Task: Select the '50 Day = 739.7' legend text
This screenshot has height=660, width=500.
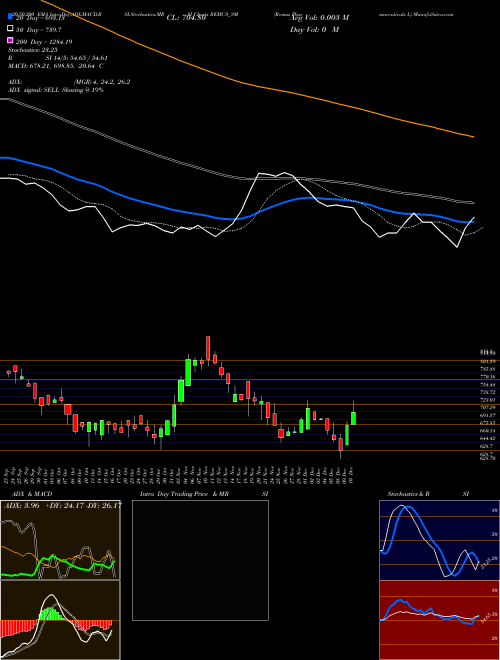Action: pyautogui.click(x=39, y=29)
